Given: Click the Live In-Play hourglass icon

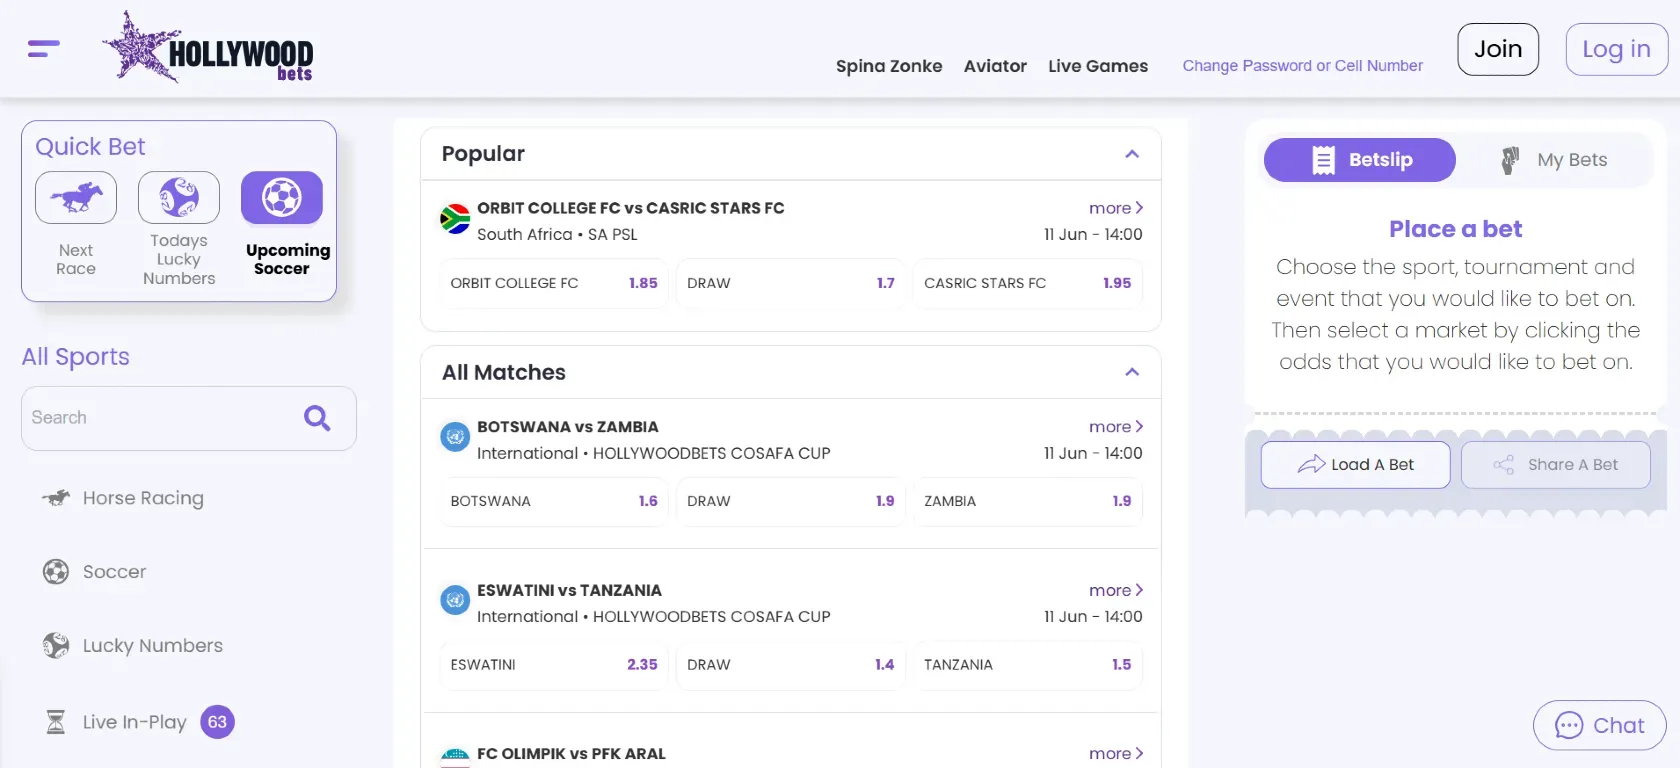Looking at the screenshot, I should pos(56,722).
